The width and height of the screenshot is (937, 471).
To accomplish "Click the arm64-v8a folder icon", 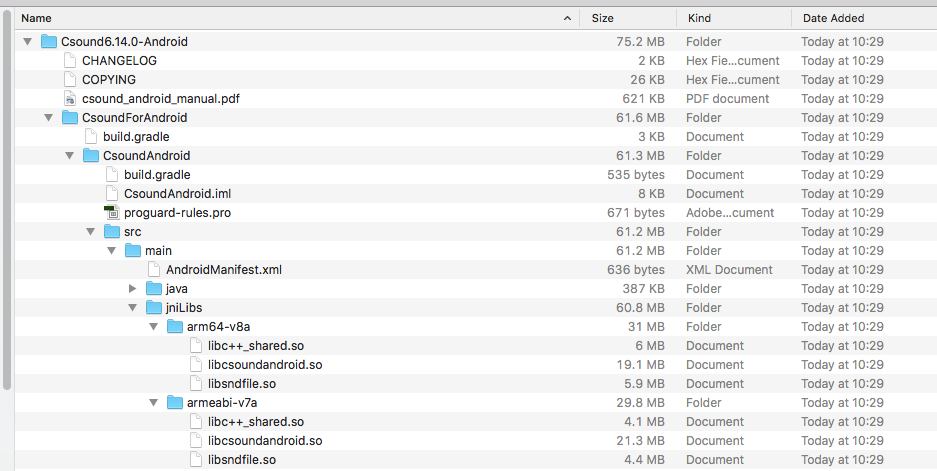I will 174,326.
